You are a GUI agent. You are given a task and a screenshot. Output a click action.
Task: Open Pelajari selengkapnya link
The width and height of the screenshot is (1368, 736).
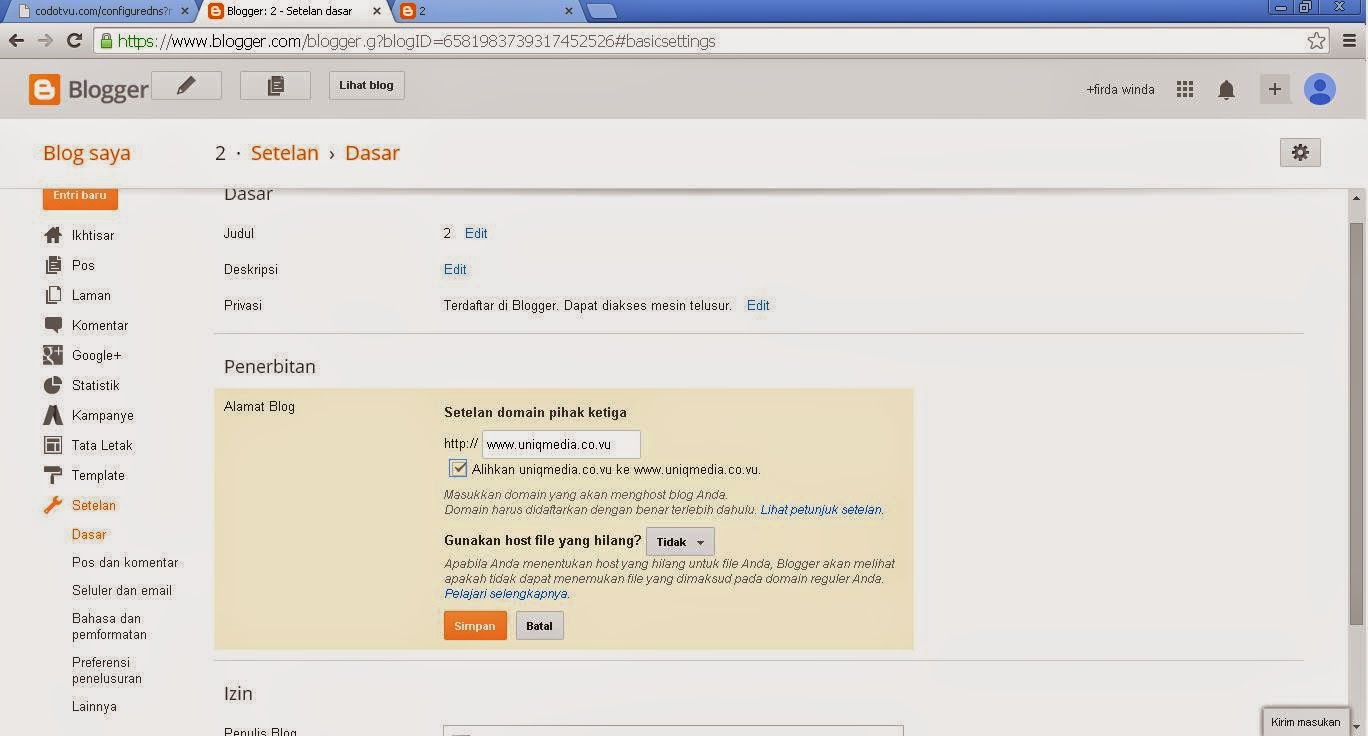506,593
